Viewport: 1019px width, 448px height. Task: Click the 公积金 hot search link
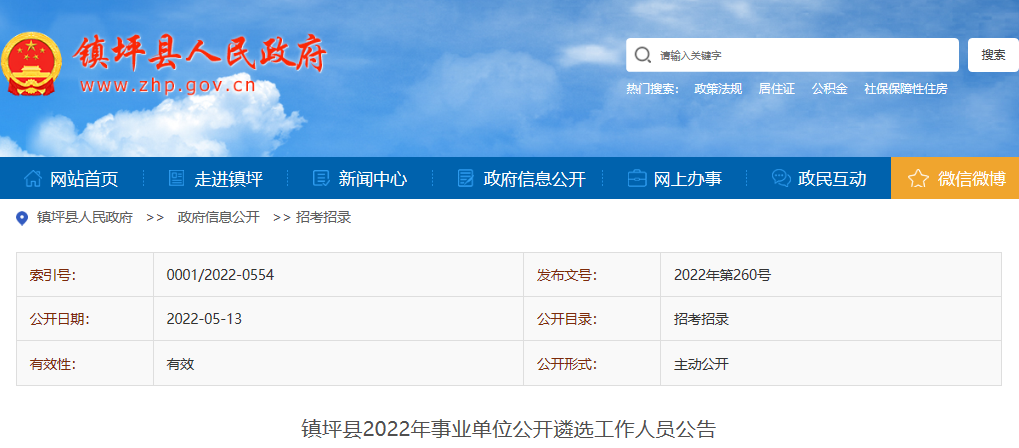click(829, 89)
